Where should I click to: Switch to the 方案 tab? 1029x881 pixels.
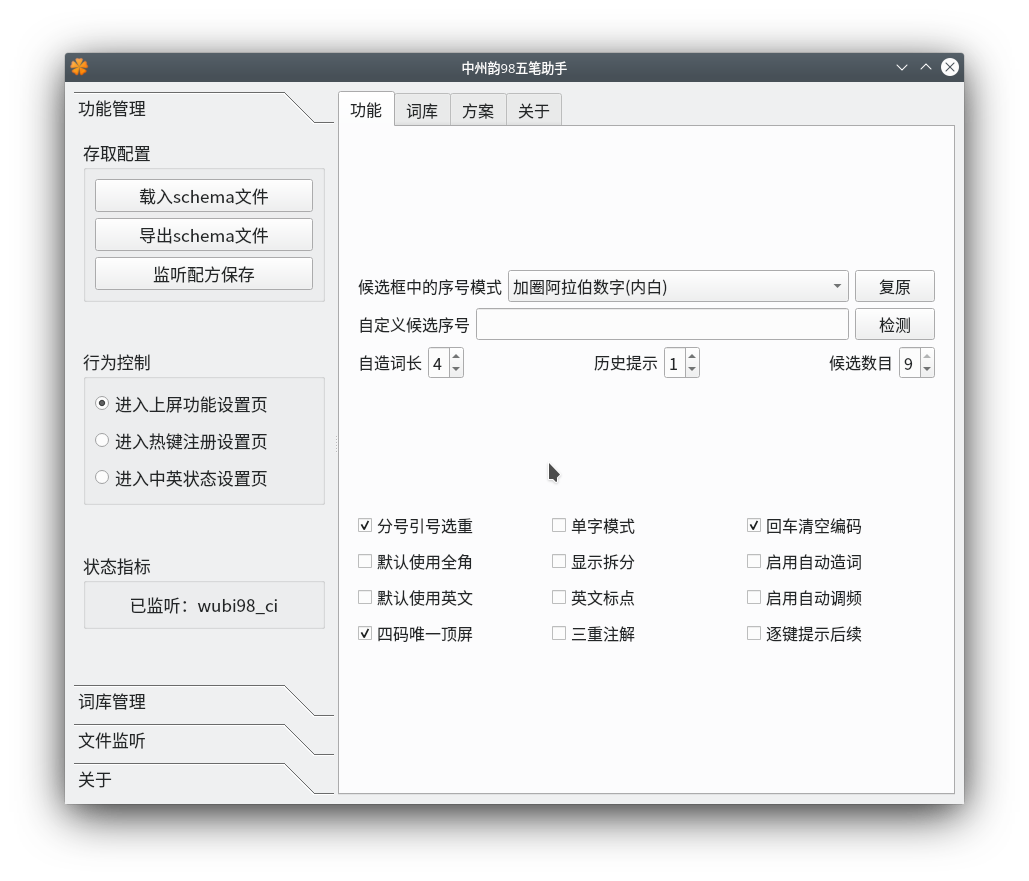(x=478, y=110)
